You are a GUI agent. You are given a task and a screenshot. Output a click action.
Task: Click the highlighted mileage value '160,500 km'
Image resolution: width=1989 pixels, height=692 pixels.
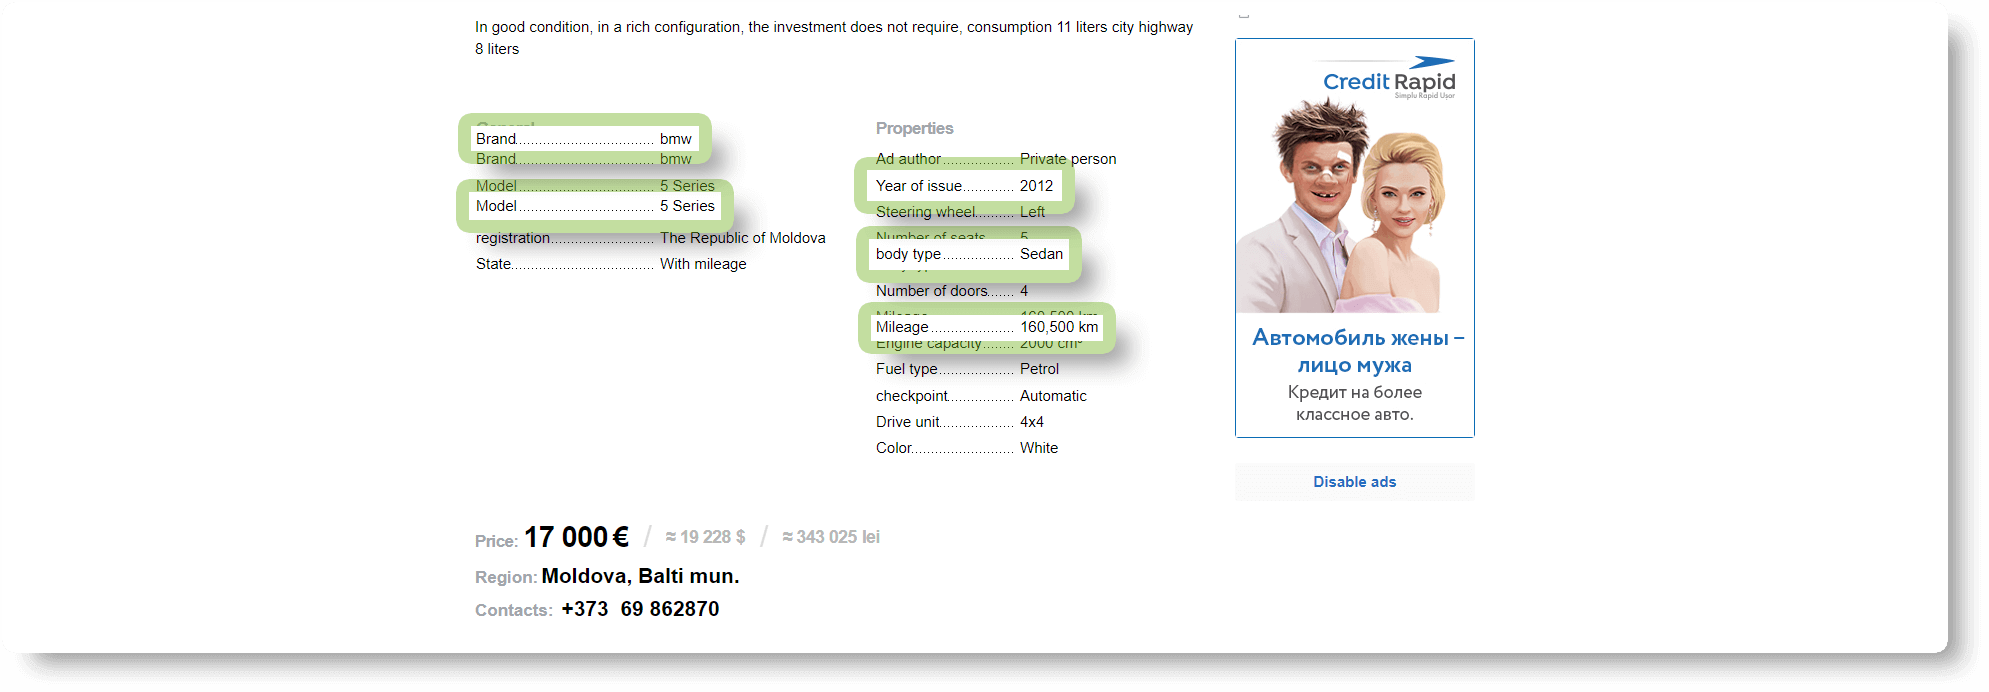[1059, 327]
